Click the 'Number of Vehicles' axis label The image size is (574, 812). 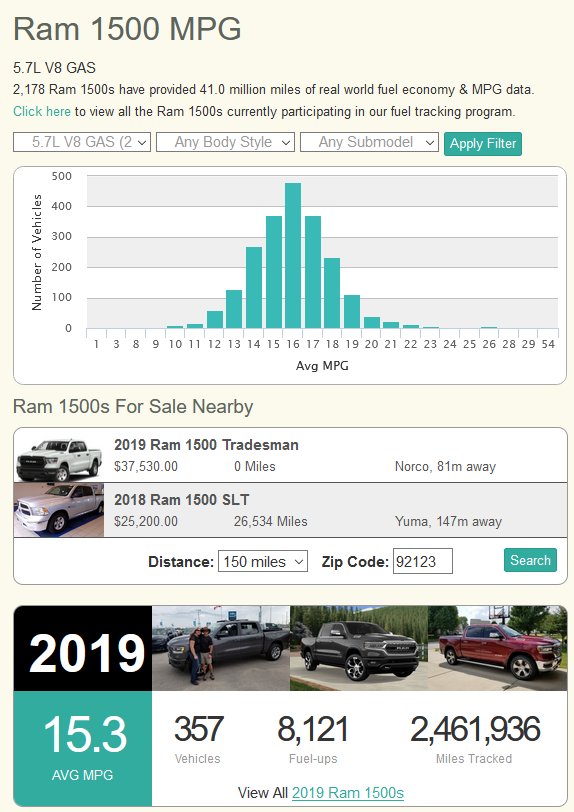point(37,252)
